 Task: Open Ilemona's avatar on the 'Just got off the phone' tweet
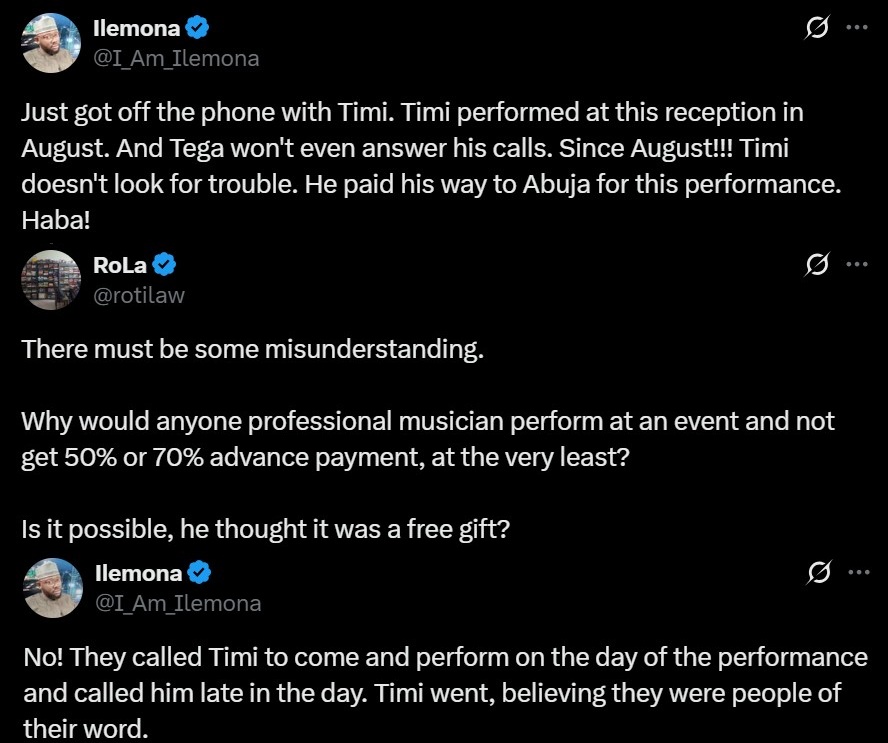coord(51,43)
